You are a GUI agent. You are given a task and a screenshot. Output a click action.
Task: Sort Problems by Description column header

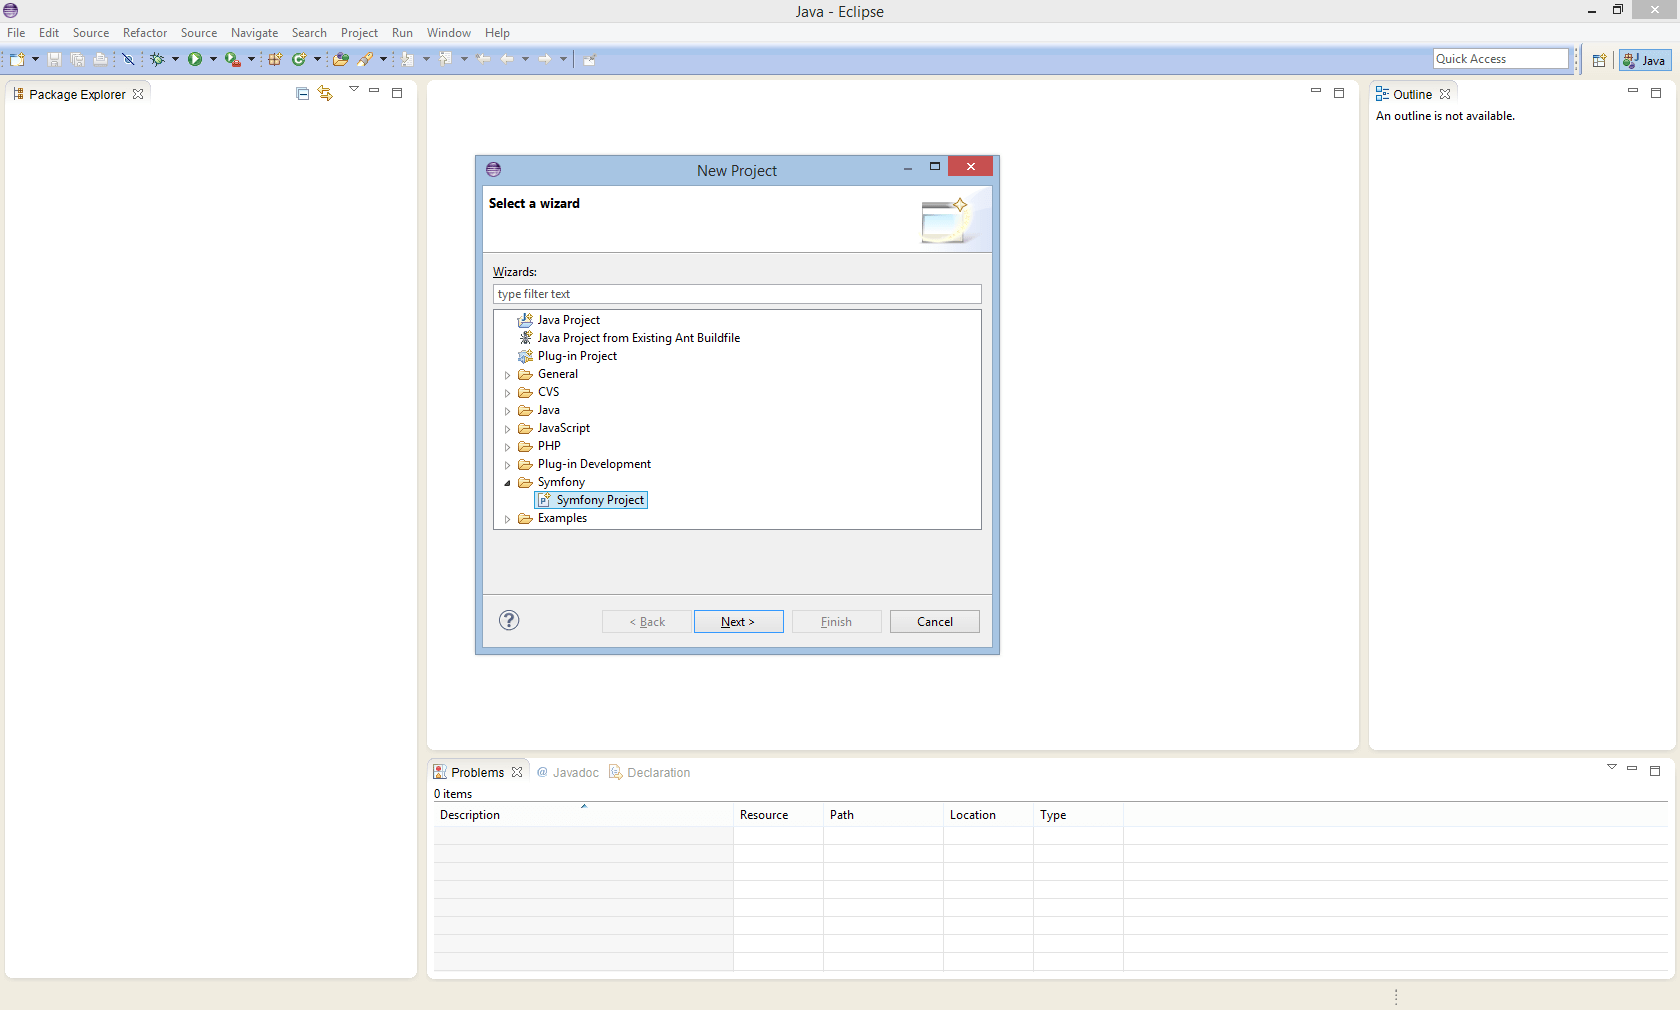coord(583,815)
